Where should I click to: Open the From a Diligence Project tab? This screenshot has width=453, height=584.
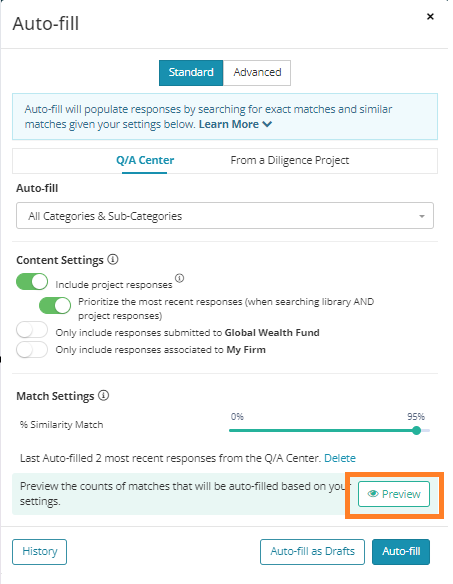[289, 160]
